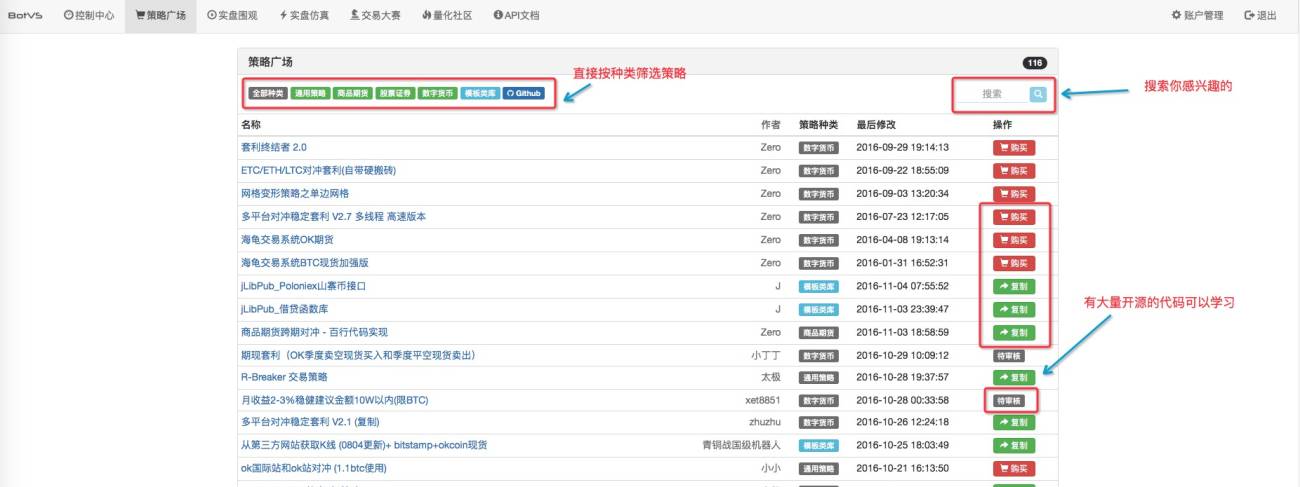Click the 策略种类 column header
1300x487 pixels.
click(819, 125)
